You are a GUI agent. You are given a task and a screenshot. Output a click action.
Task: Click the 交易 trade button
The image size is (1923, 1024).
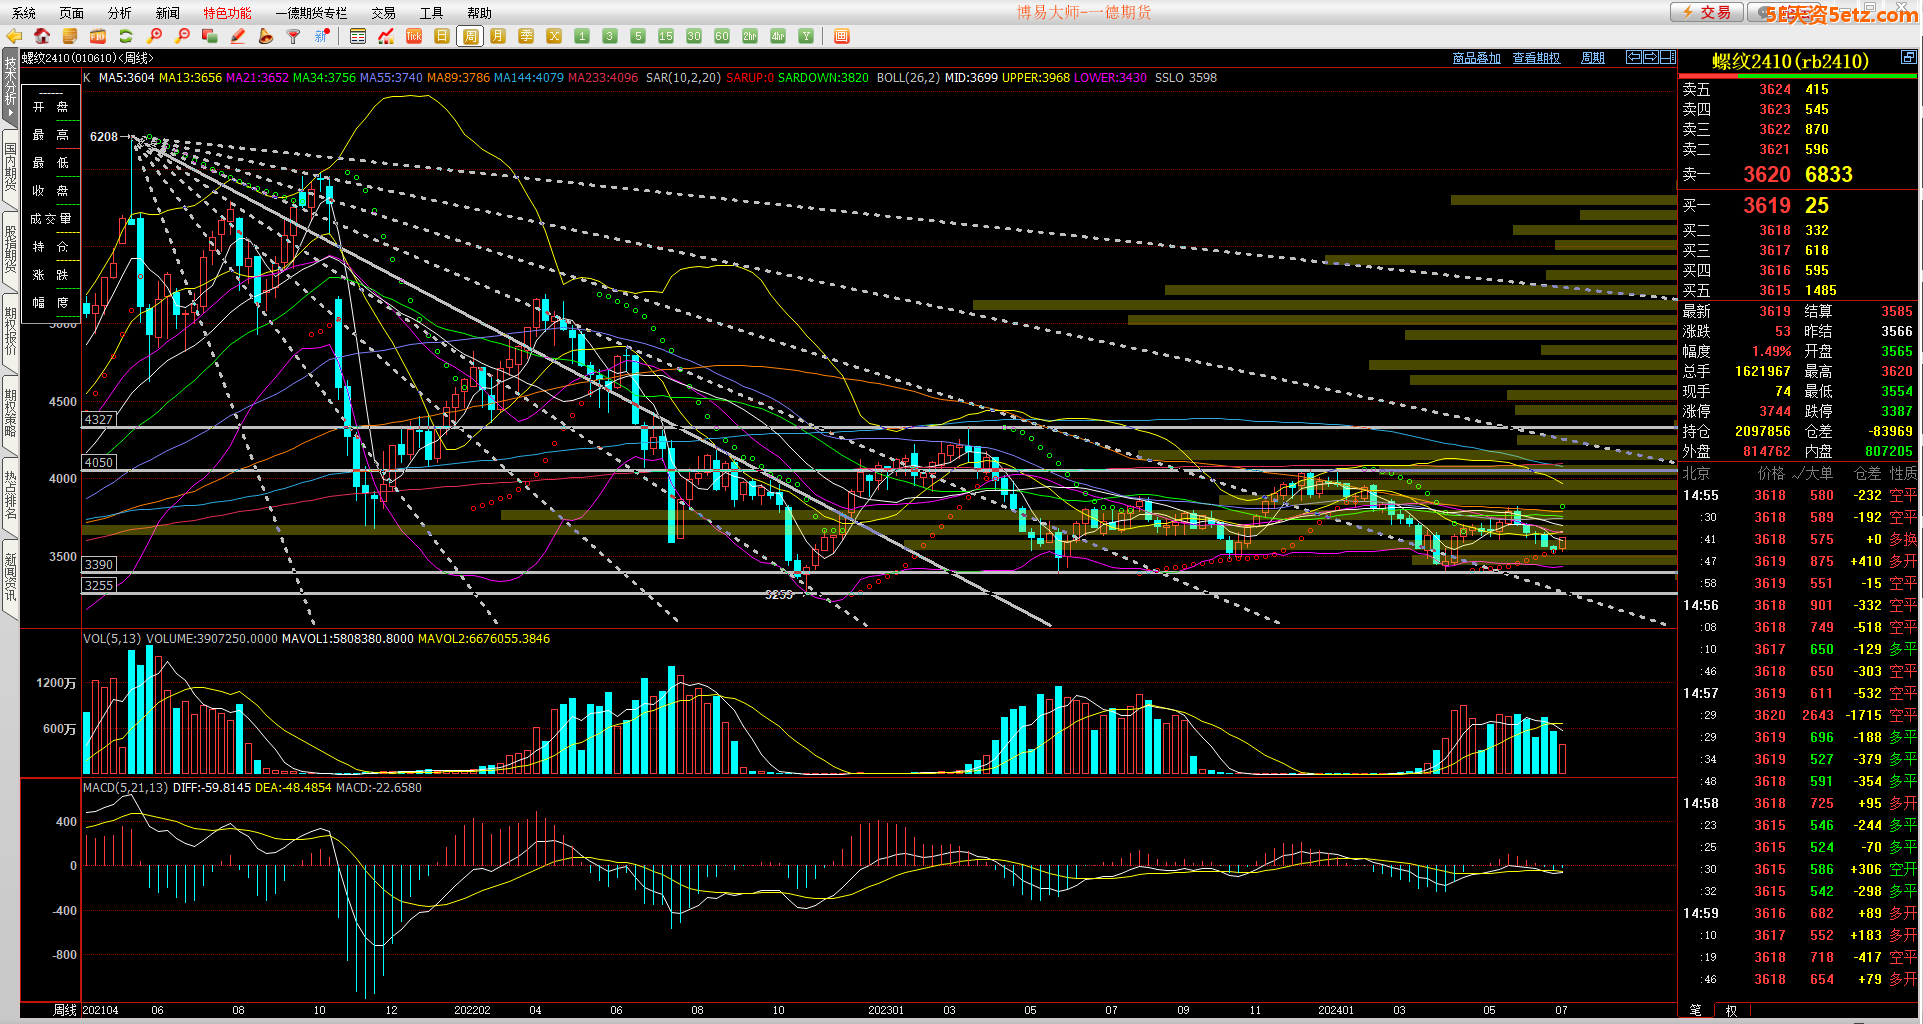point(1706,12)
